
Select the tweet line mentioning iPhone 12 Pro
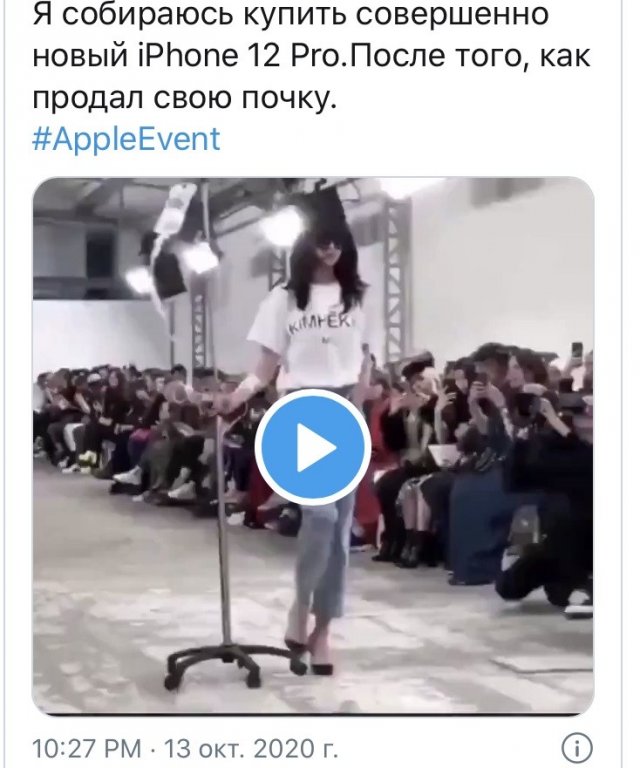pos(311,56)
